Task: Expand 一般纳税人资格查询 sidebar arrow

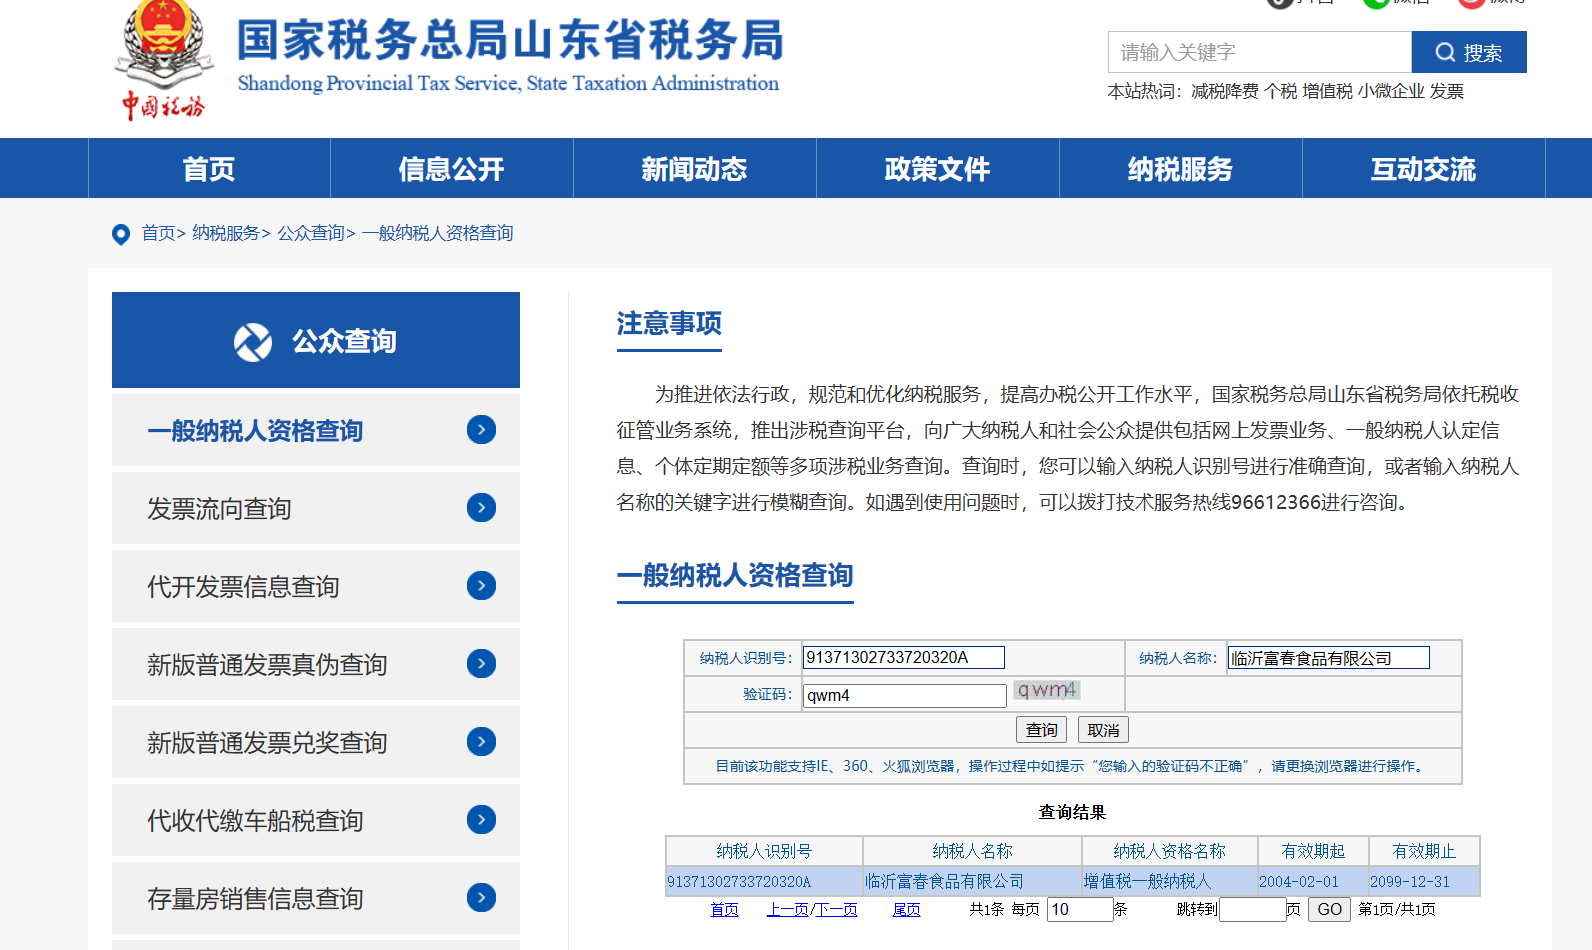Action: [x=481, y=430]
